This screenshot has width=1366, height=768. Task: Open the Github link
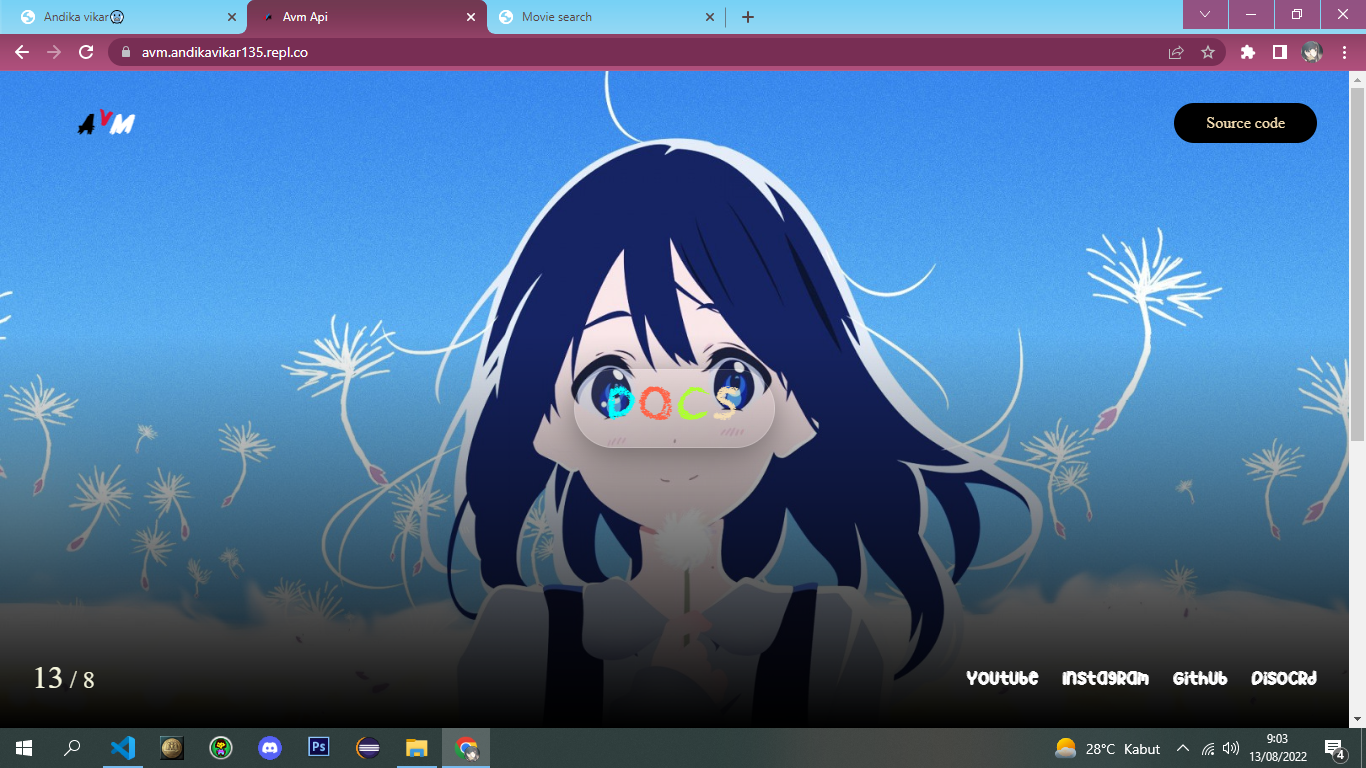(1199, 678)
